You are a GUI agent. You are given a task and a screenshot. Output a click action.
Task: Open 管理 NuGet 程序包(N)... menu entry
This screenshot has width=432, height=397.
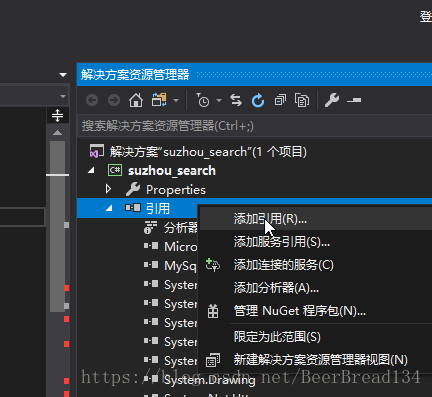point(300,311)
